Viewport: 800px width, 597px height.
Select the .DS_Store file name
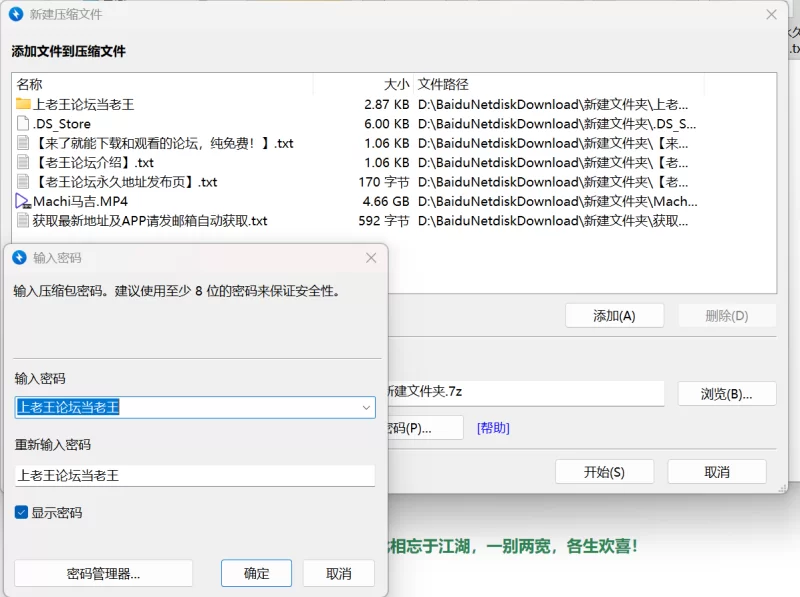[x=62, y=124]
